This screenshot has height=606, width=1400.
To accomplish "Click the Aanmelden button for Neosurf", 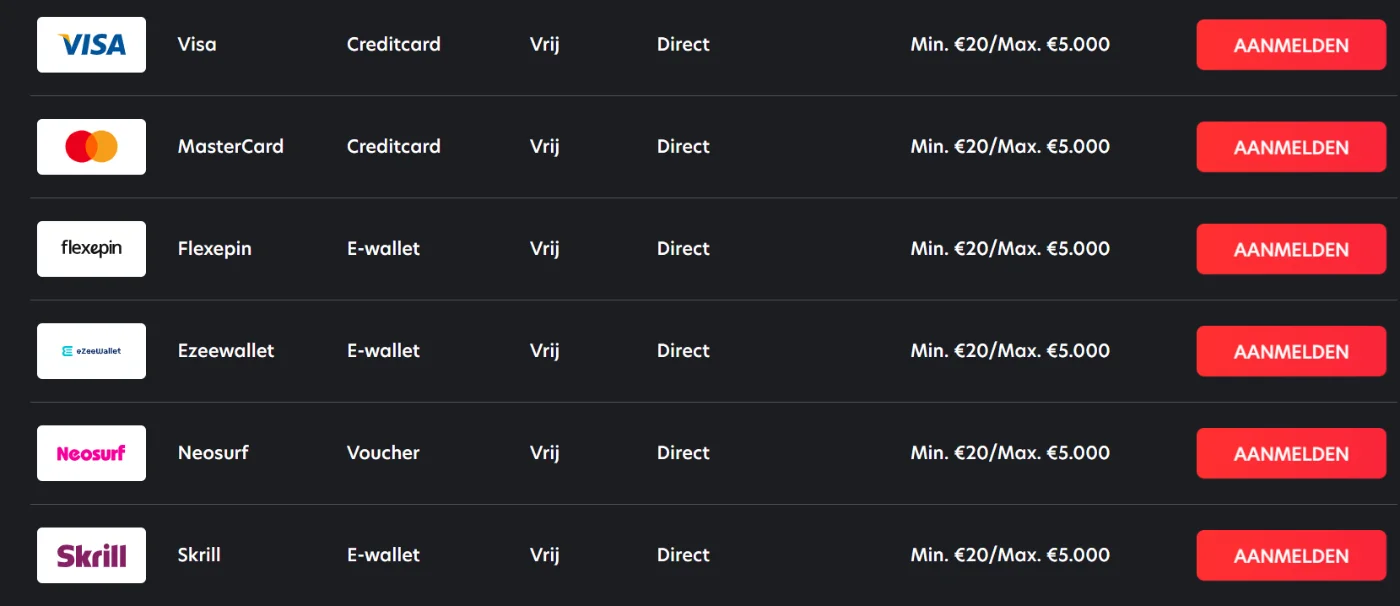I will coord(1291,453).
